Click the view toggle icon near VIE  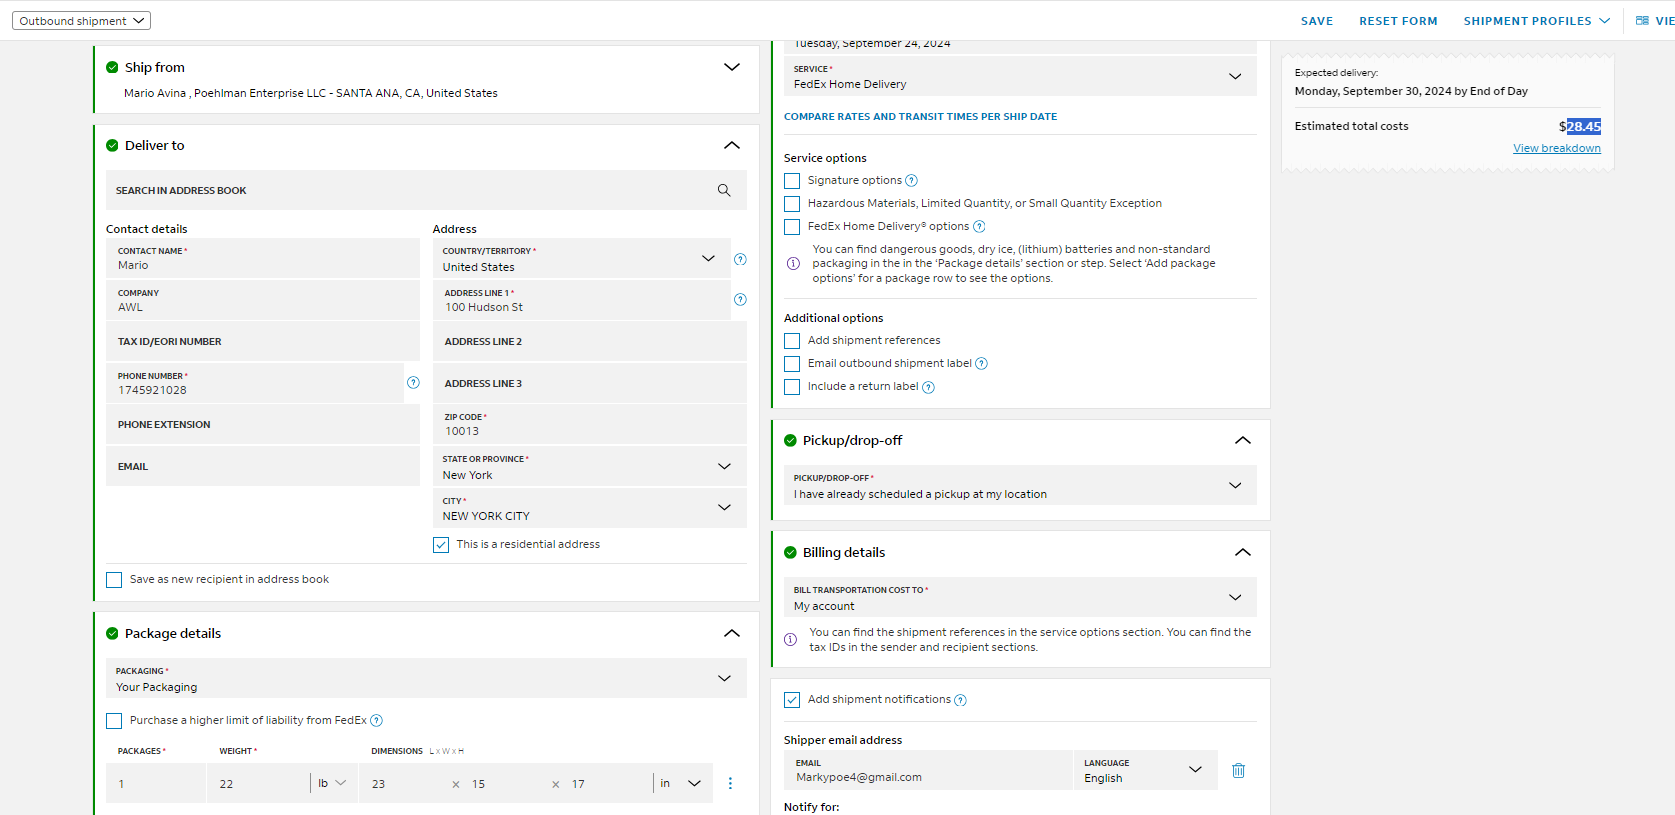coord(1642,20)
